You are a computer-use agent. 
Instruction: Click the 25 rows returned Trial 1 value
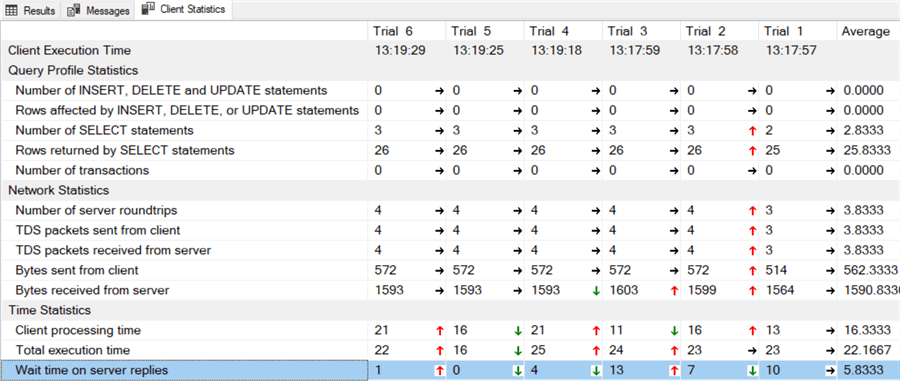click(x=773, y=150)
